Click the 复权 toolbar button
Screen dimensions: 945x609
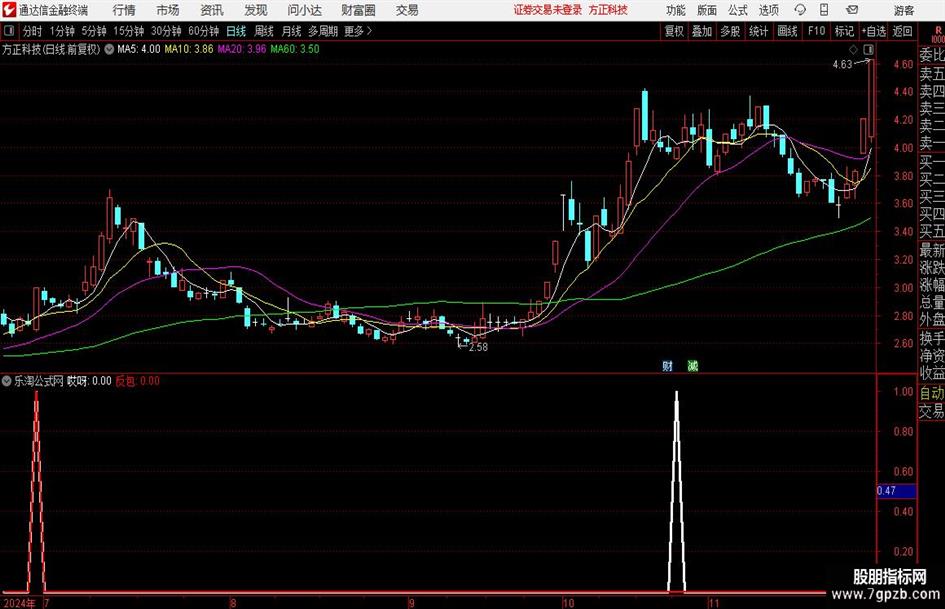pos(674,31)
